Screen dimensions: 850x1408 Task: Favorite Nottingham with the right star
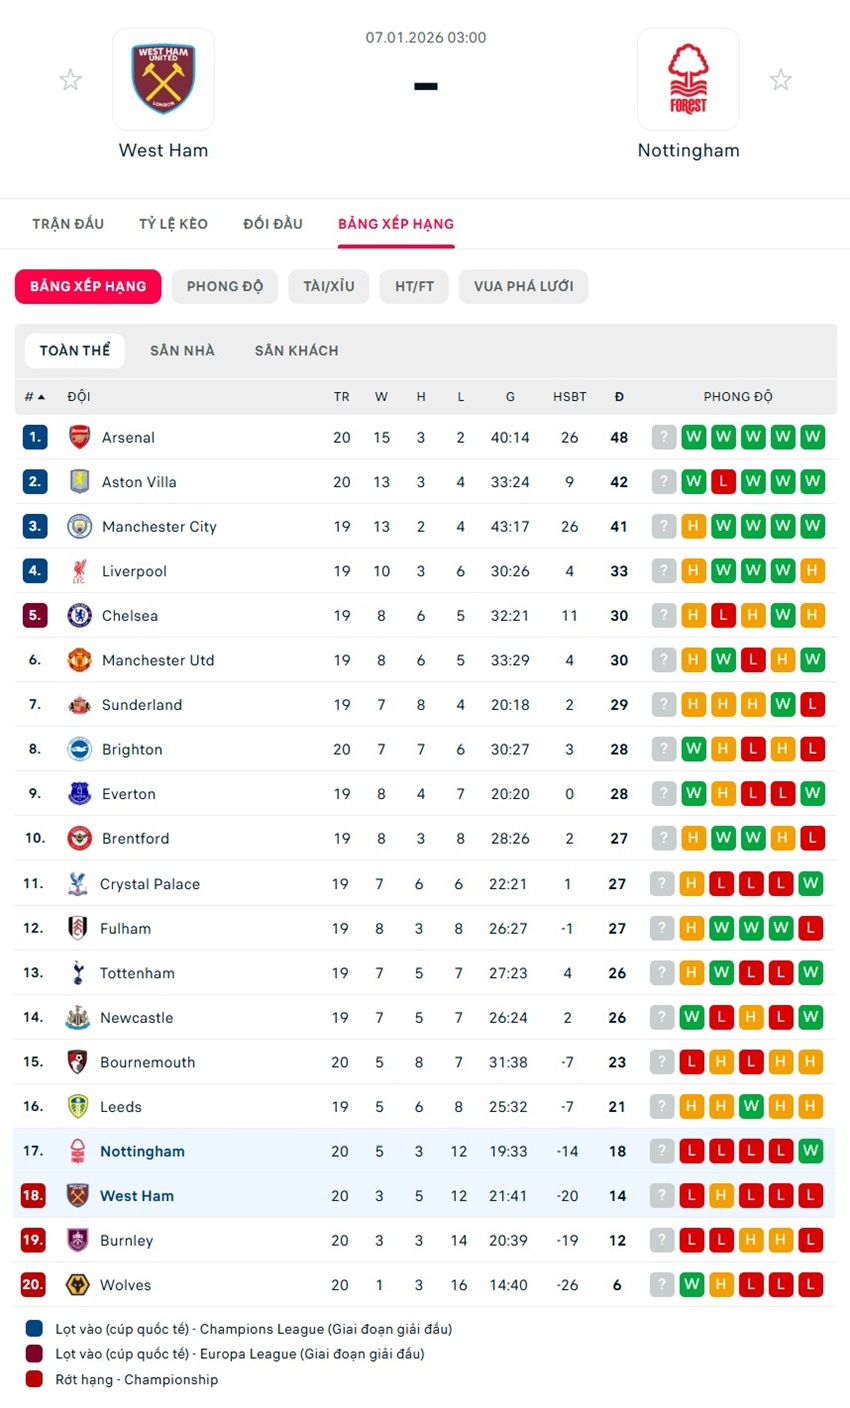point(781,80)
